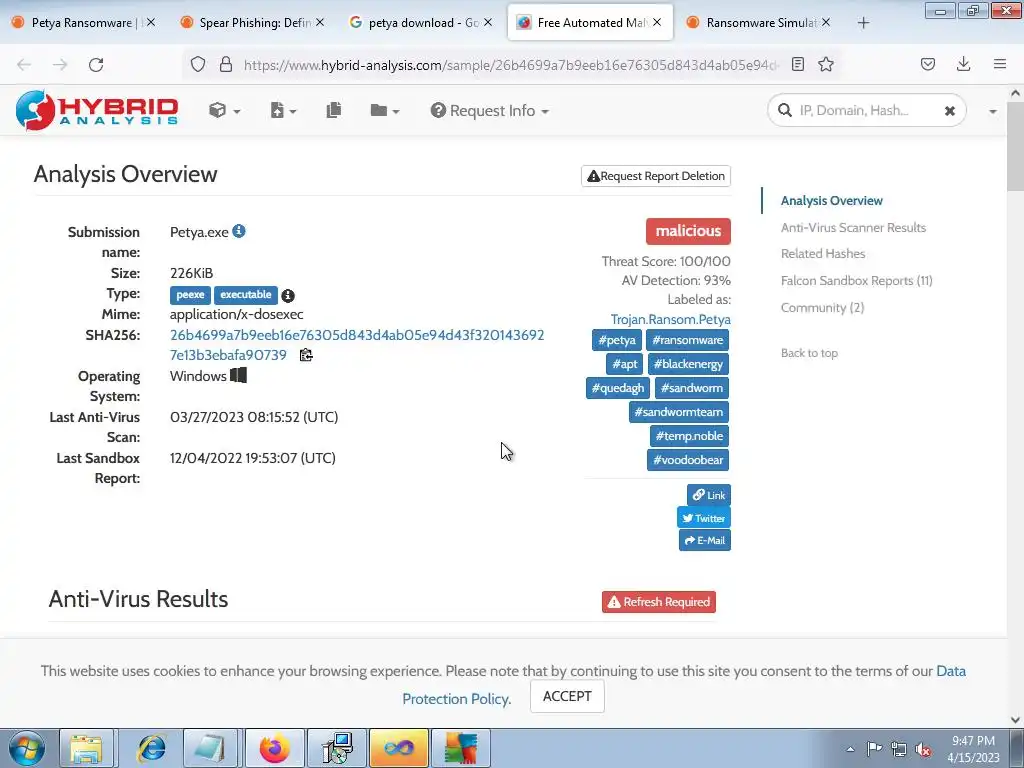The image size is (1024, 768).
Task: Open the Data Protection Policy link
Action: pyautogui.click(x=684, y=684)
